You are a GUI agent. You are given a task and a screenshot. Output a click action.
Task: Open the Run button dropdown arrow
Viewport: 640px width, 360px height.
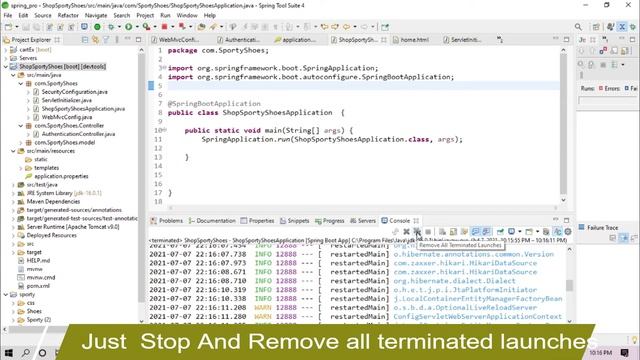(x=137, y=27)
